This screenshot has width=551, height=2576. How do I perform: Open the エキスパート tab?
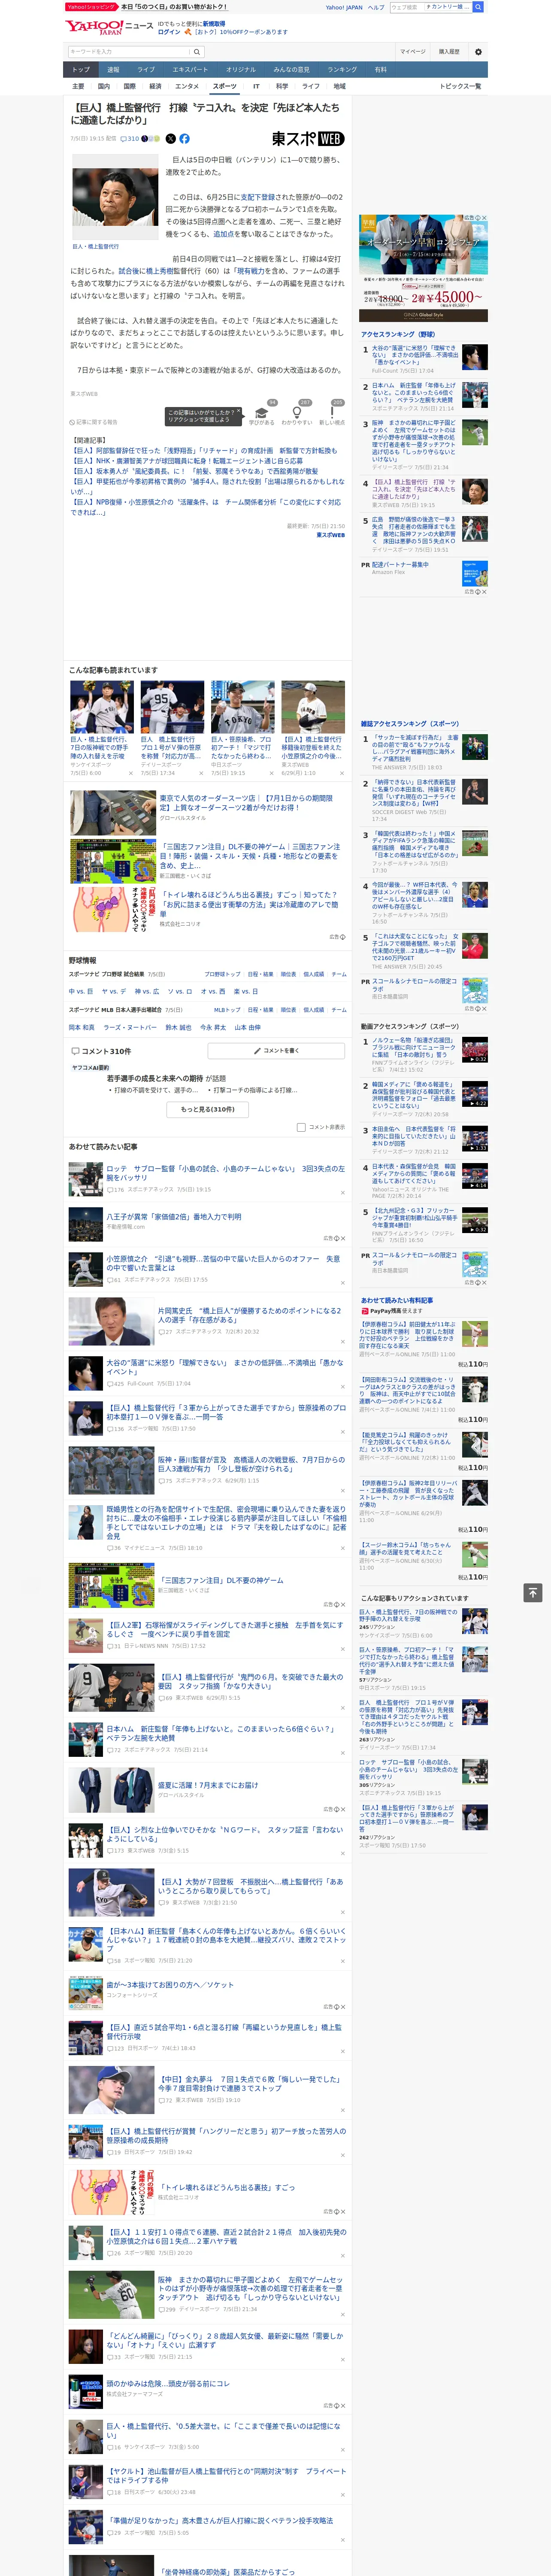(190, 69)
